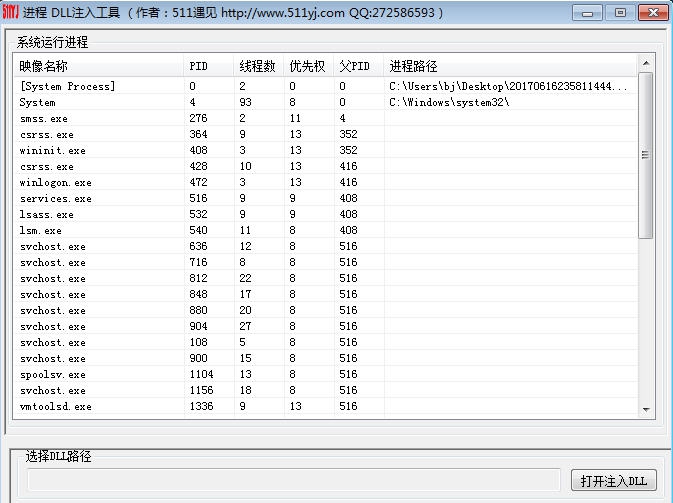Select svchost.exe with PID 108
This screenshot has height=503, width=673.
tap(325, 342)
